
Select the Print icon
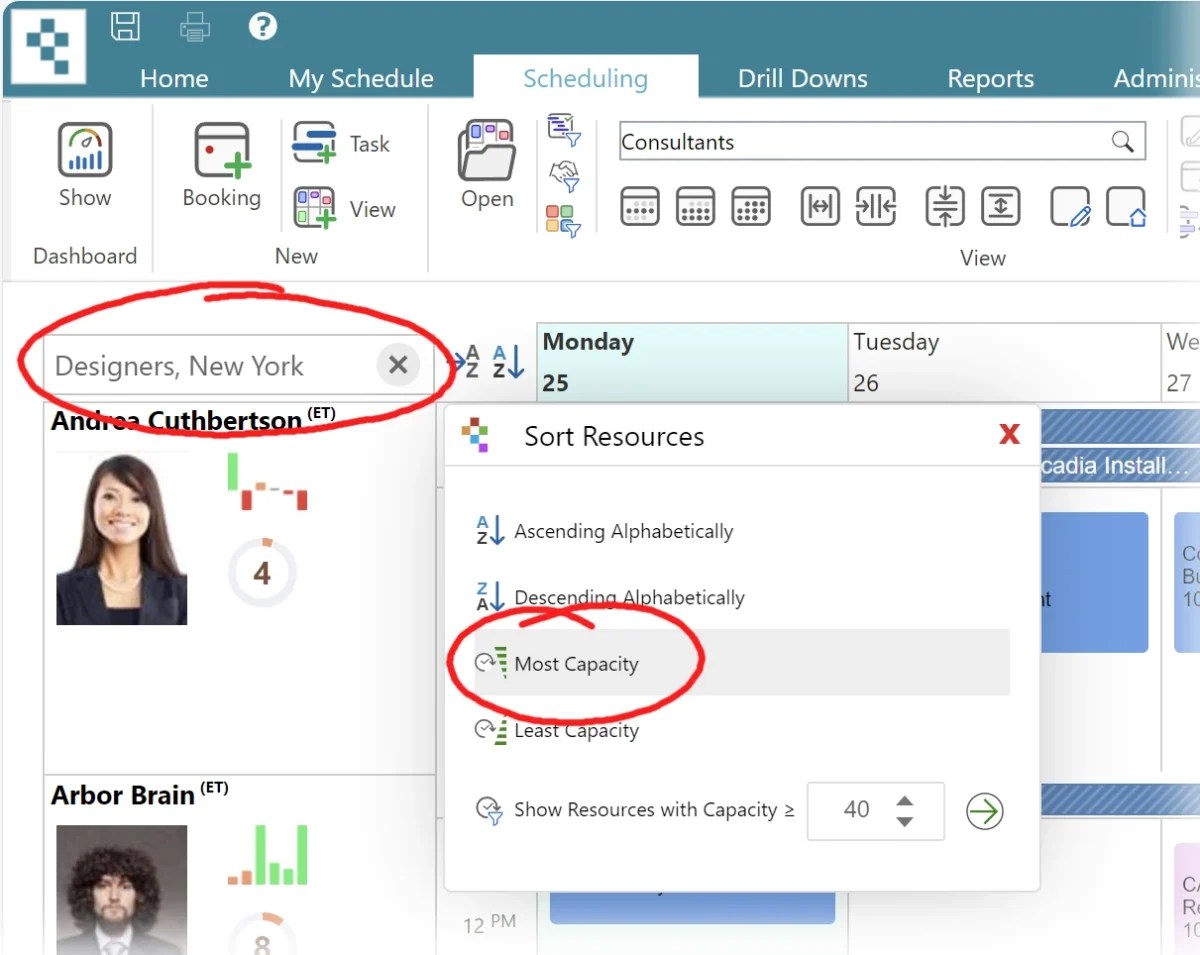[x=194, y=26]
